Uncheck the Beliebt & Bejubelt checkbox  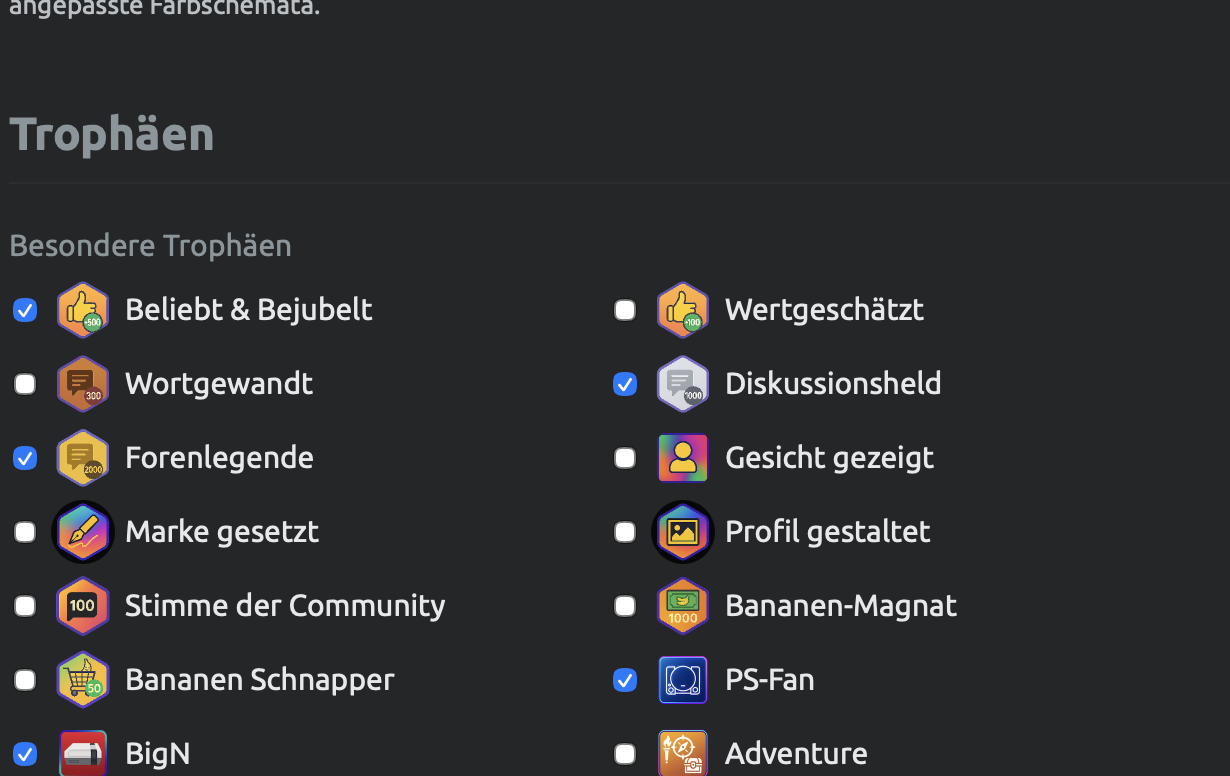(x=25, y=310)
